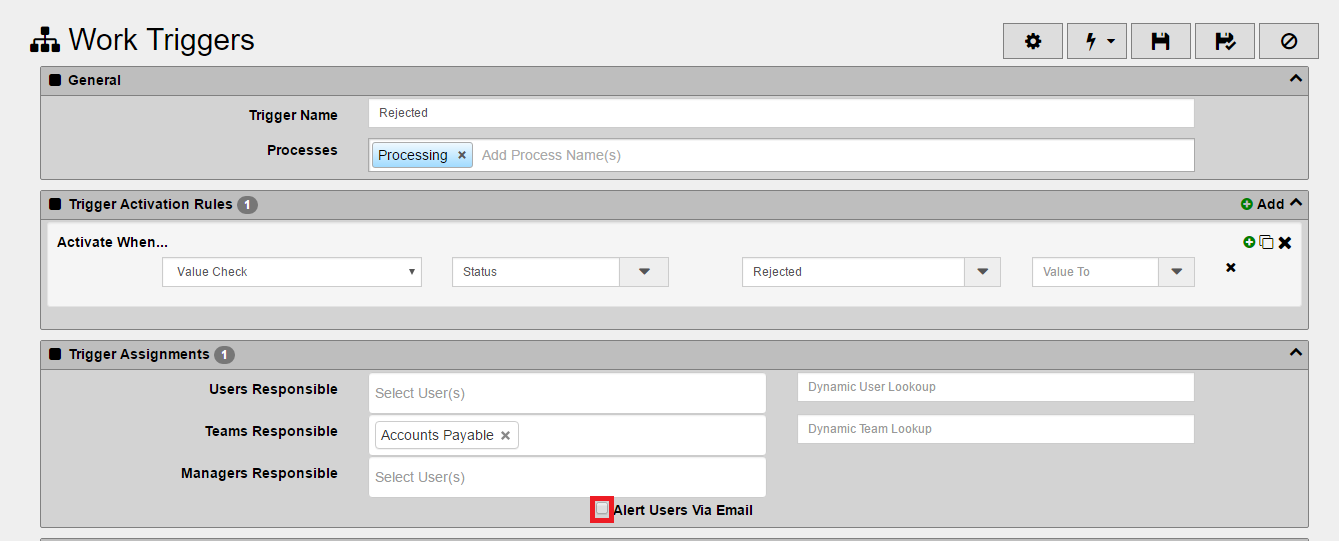Screen dimensions: 1339x541
Task: Click Managers Responsible Select User(s) field
Action: coord(567,477)
